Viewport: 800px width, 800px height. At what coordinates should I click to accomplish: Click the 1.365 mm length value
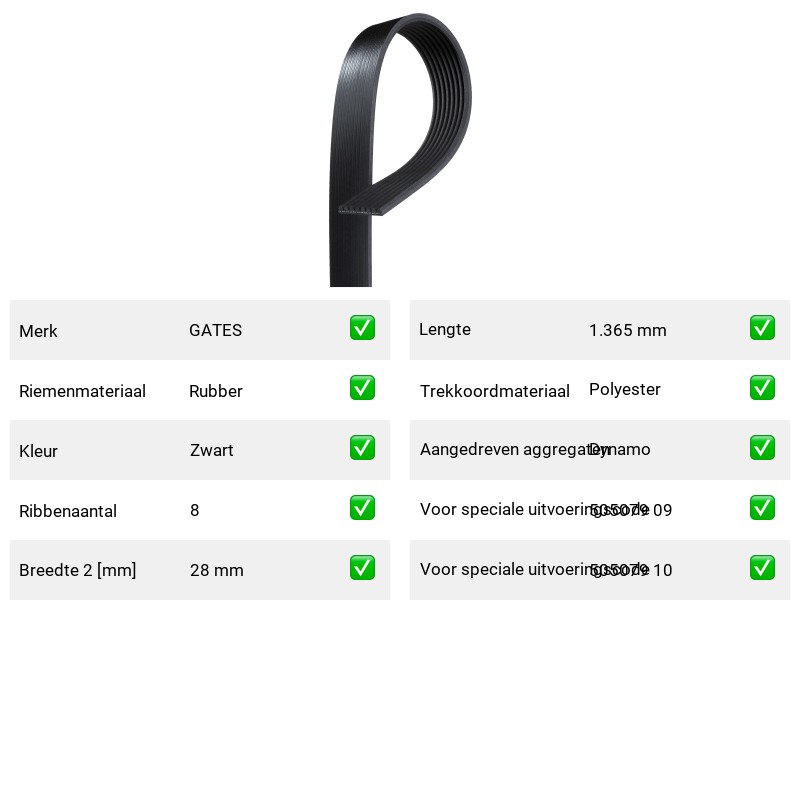coord(628,330)
